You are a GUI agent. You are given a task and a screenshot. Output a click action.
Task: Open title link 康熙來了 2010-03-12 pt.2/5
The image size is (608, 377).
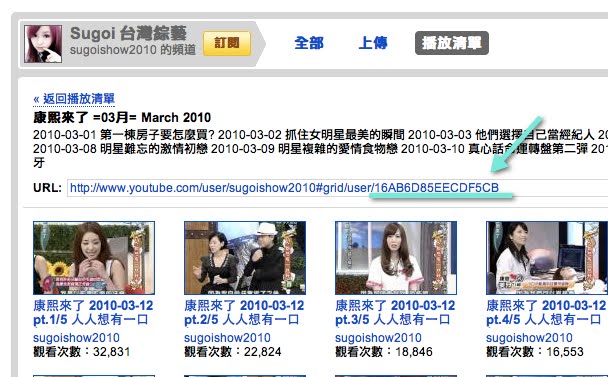point(244,312)
